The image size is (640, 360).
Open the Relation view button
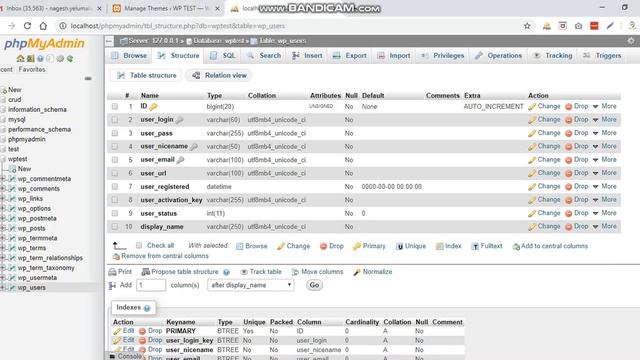tap(220, 76)
